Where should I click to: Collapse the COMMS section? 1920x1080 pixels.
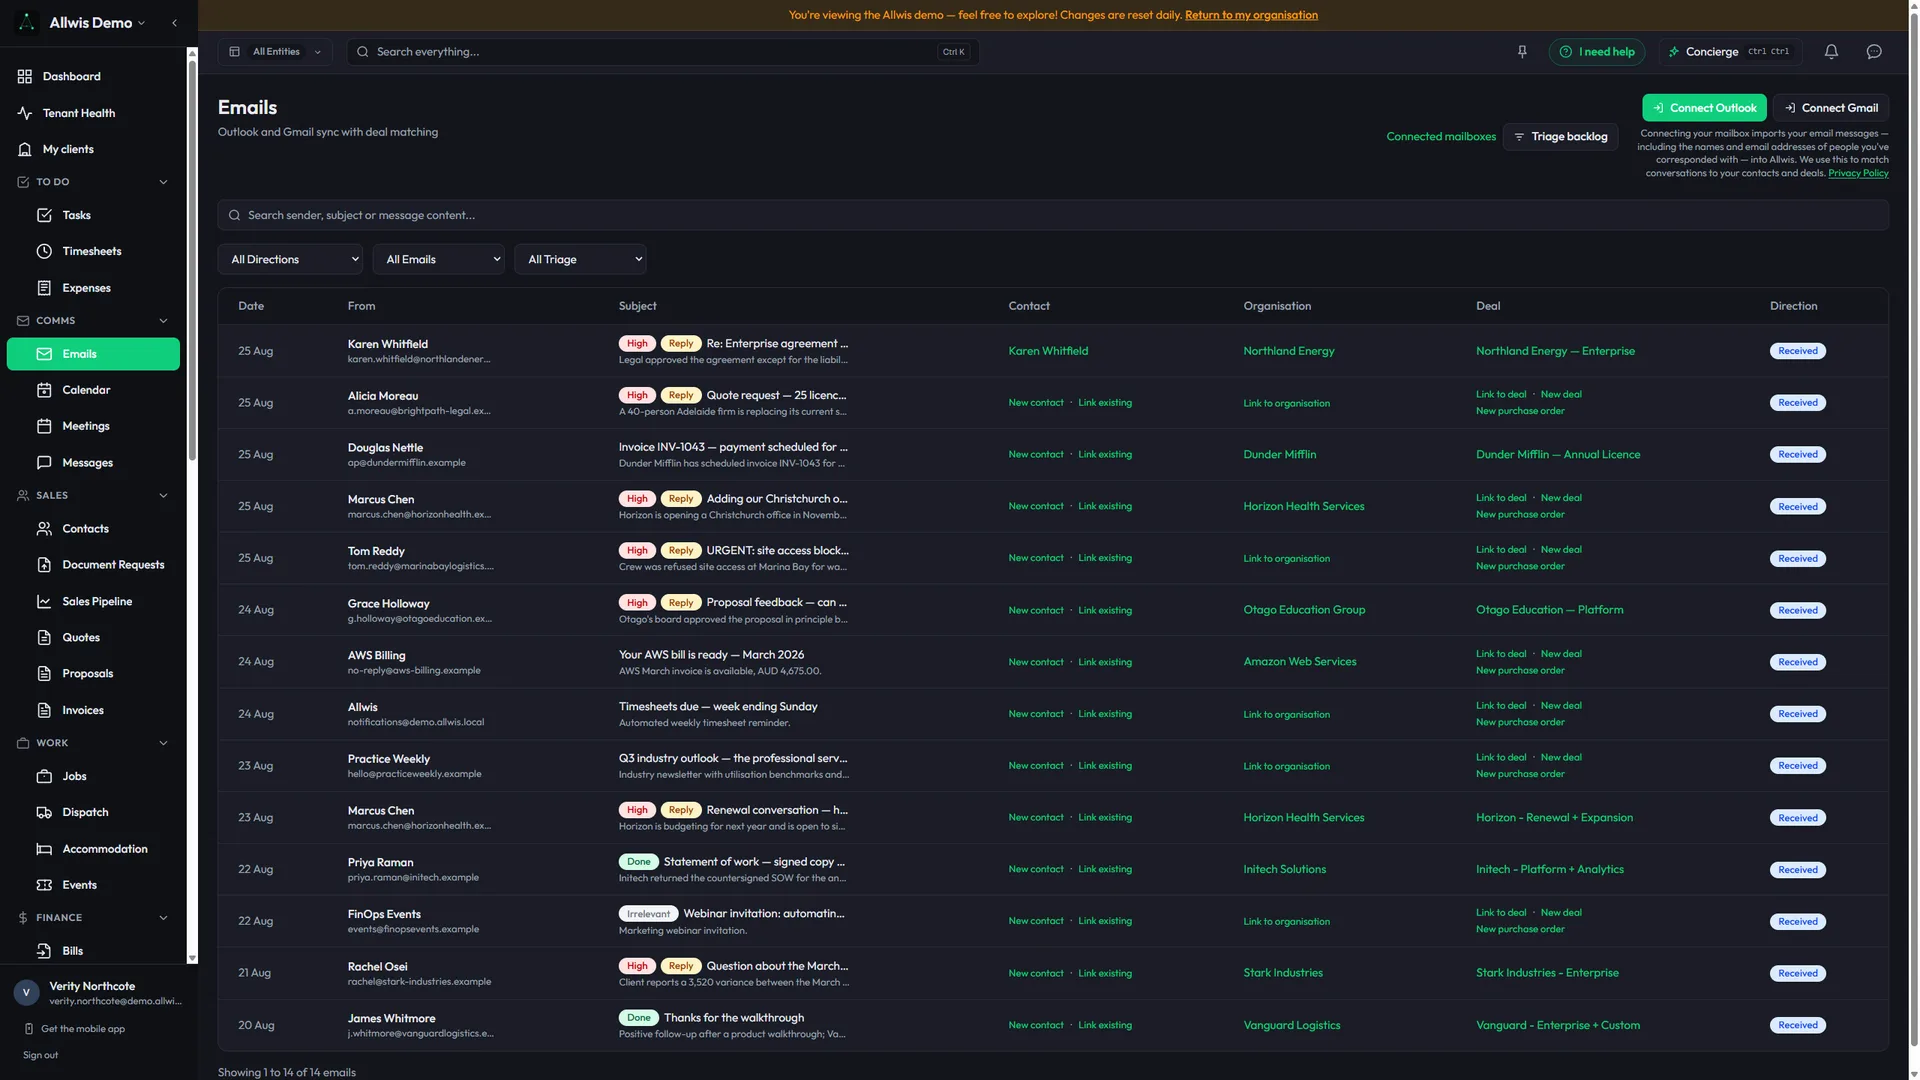point(163,321)
